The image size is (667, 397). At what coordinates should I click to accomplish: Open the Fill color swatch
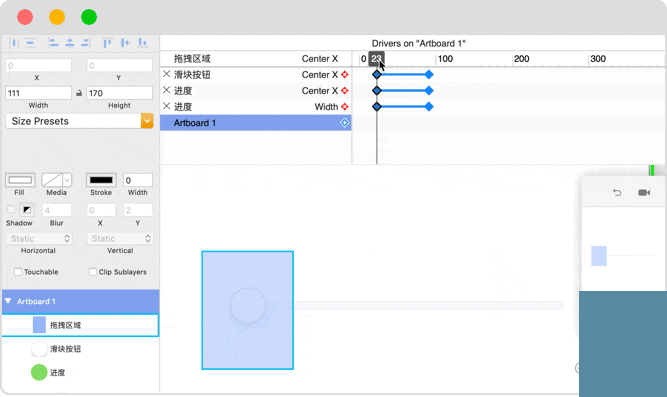tap(20, 180)
